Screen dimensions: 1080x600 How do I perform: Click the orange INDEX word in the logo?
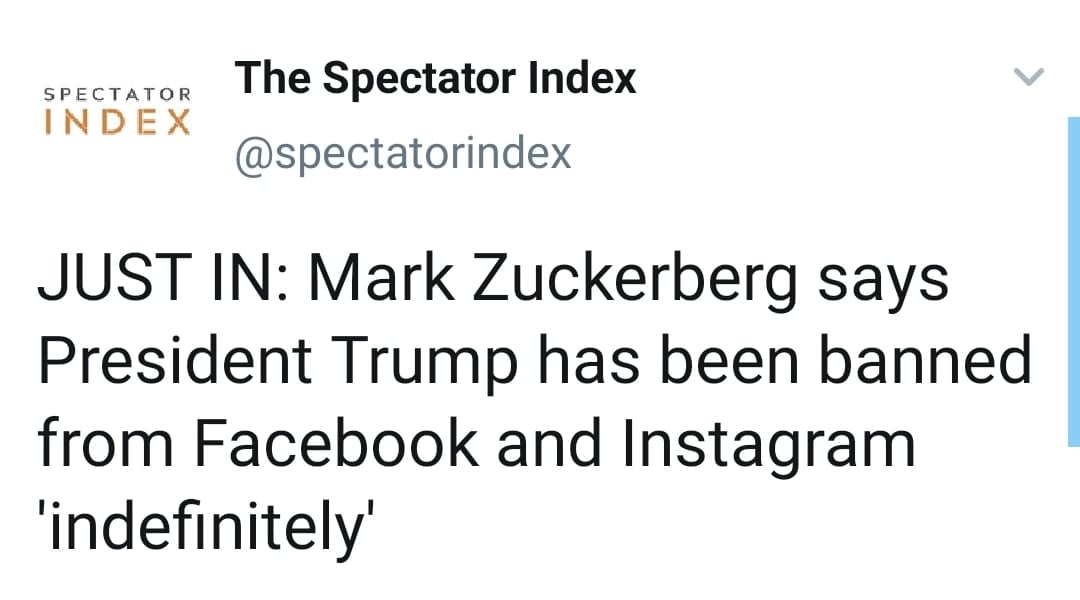117,123
